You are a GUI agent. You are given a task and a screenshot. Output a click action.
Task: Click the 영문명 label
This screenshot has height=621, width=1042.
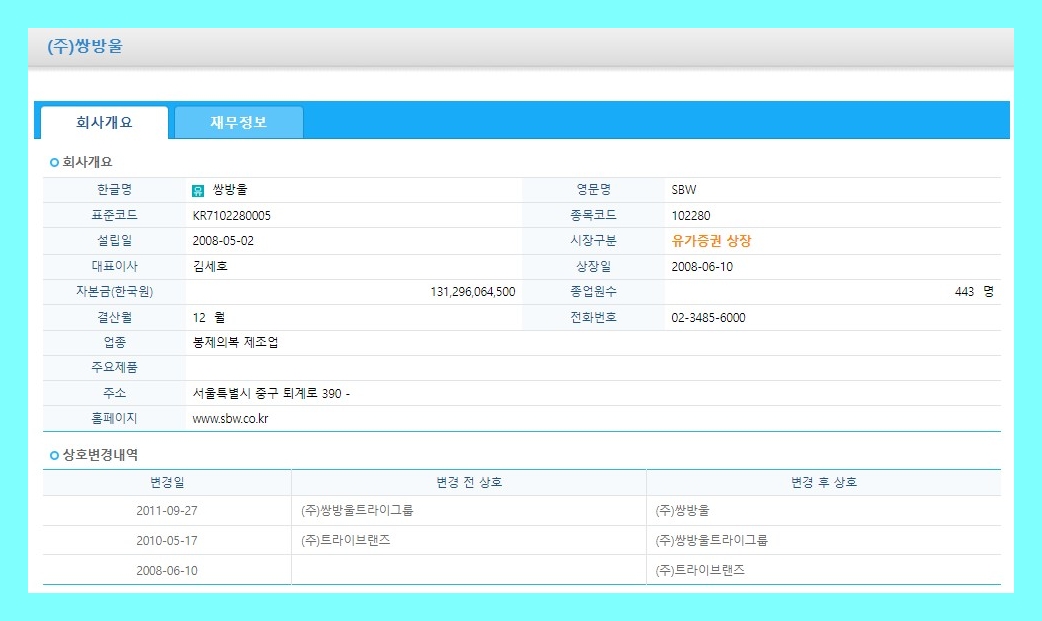coord(593,189)
